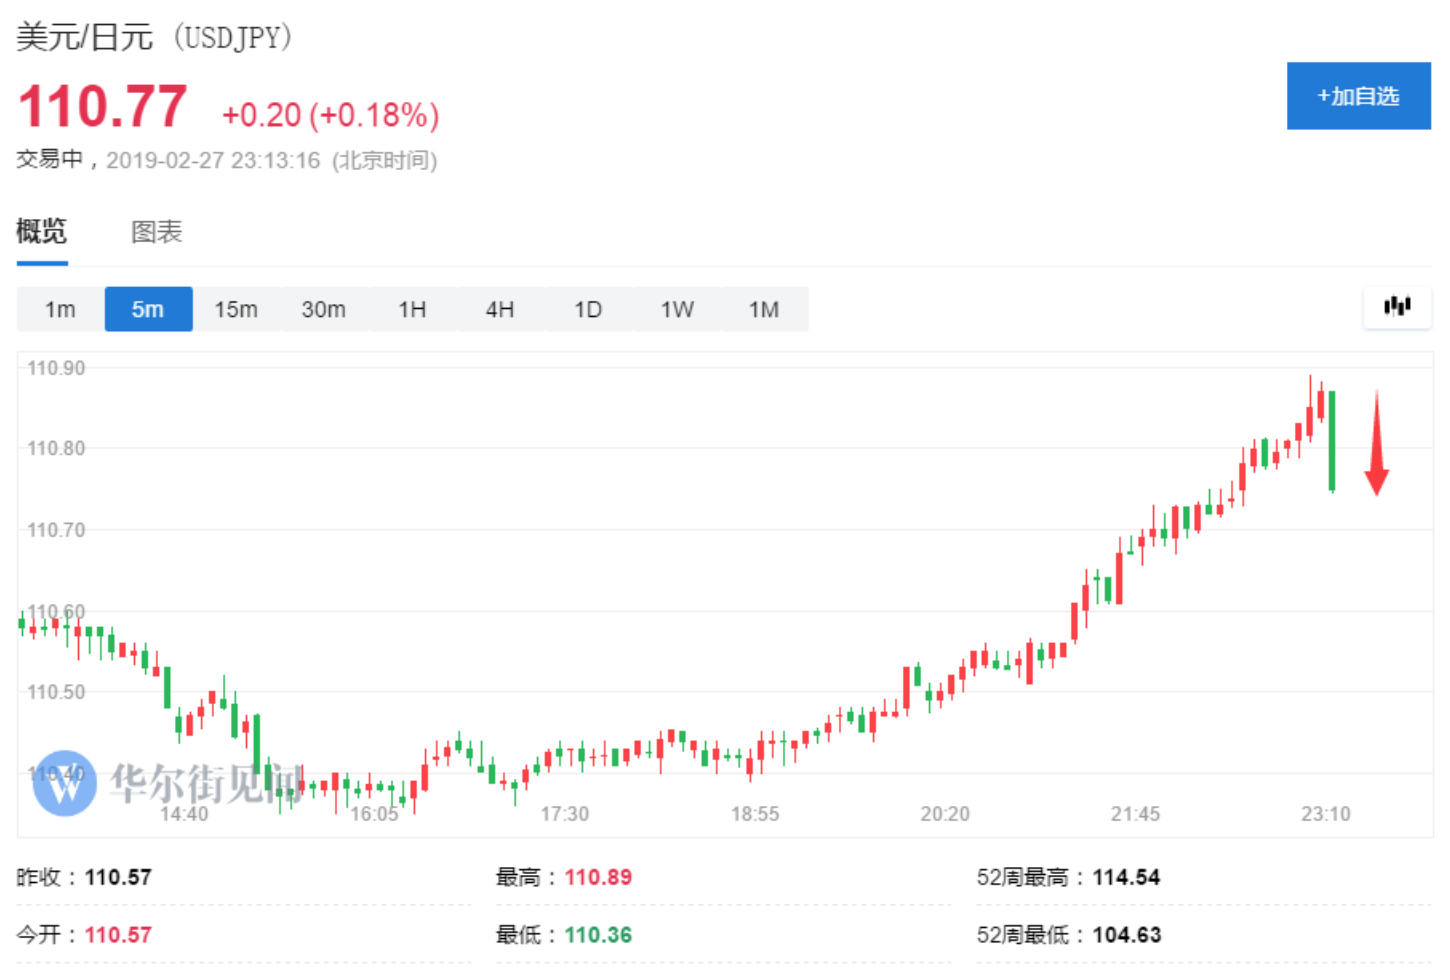1450x980 pixels.
Task: Switch to the 图表 chart tab
Action: [x=157, y=232]
